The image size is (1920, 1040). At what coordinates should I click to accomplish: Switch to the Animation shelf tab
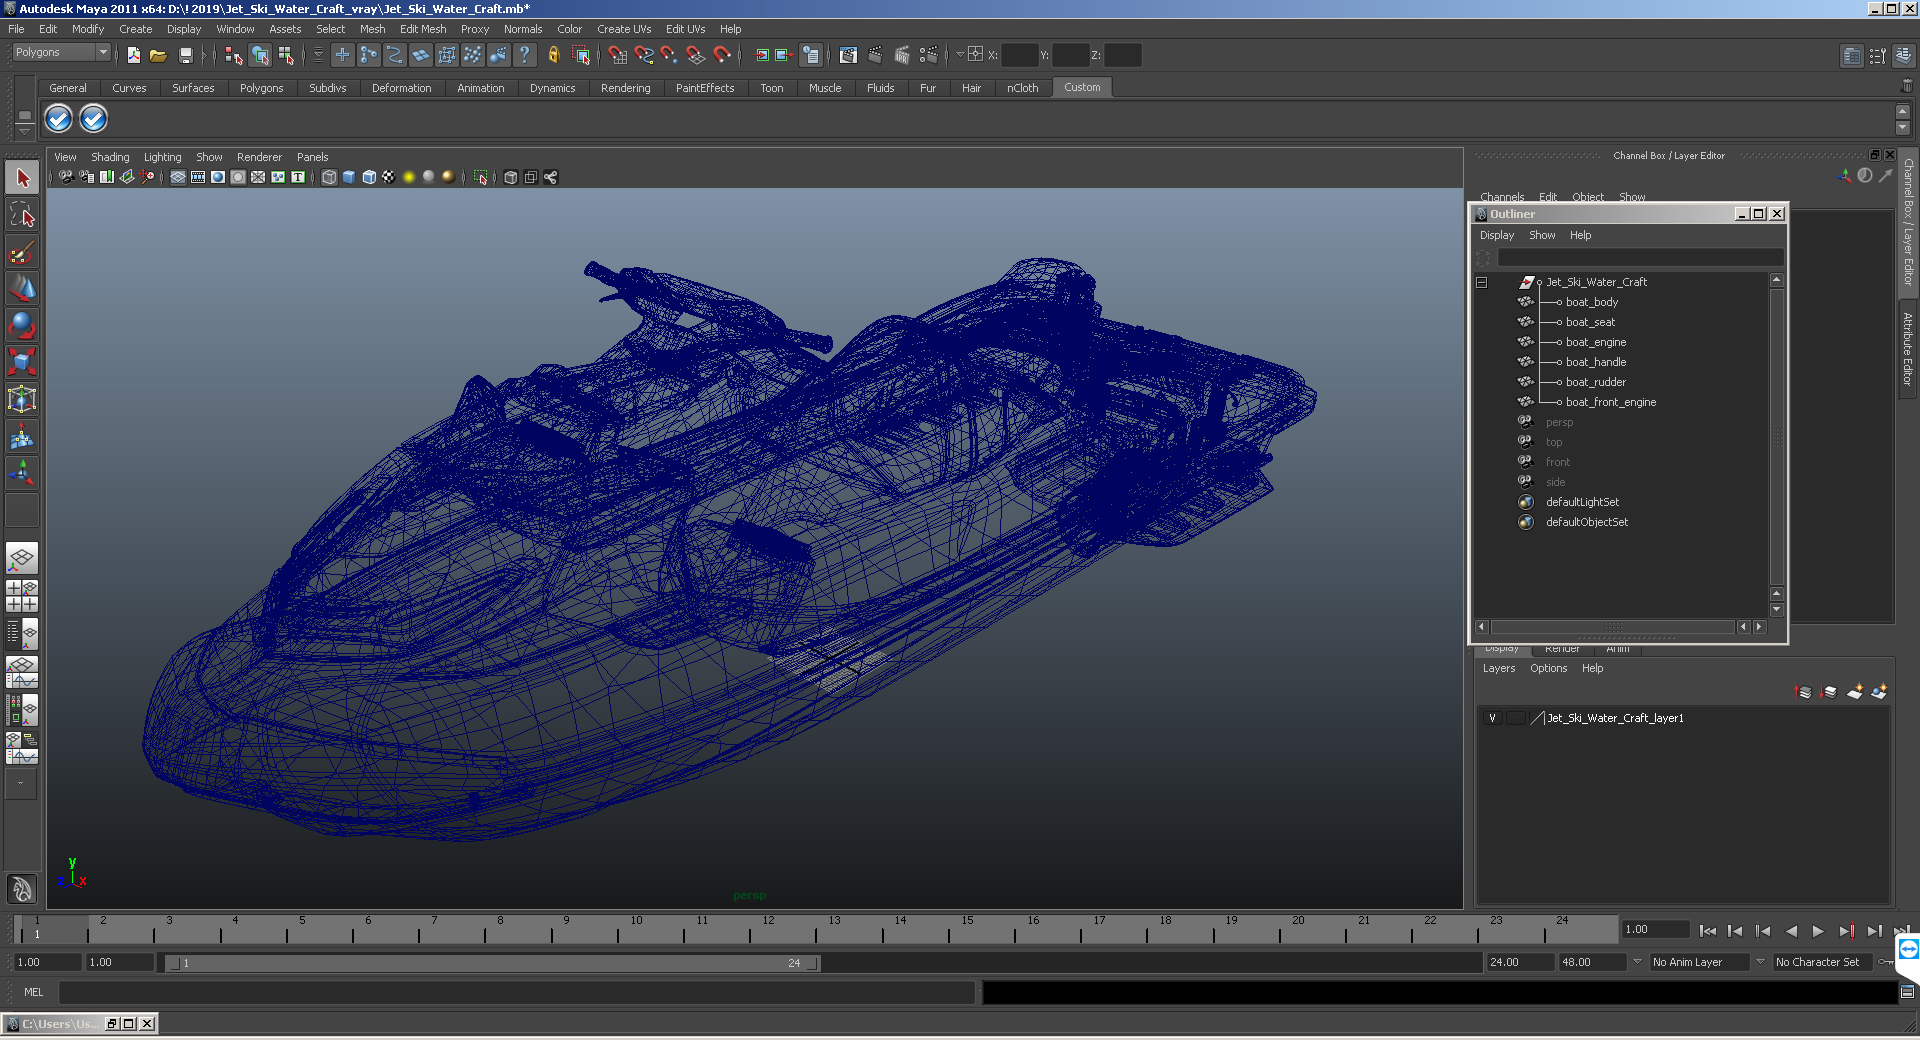click(x=480, y=88)
